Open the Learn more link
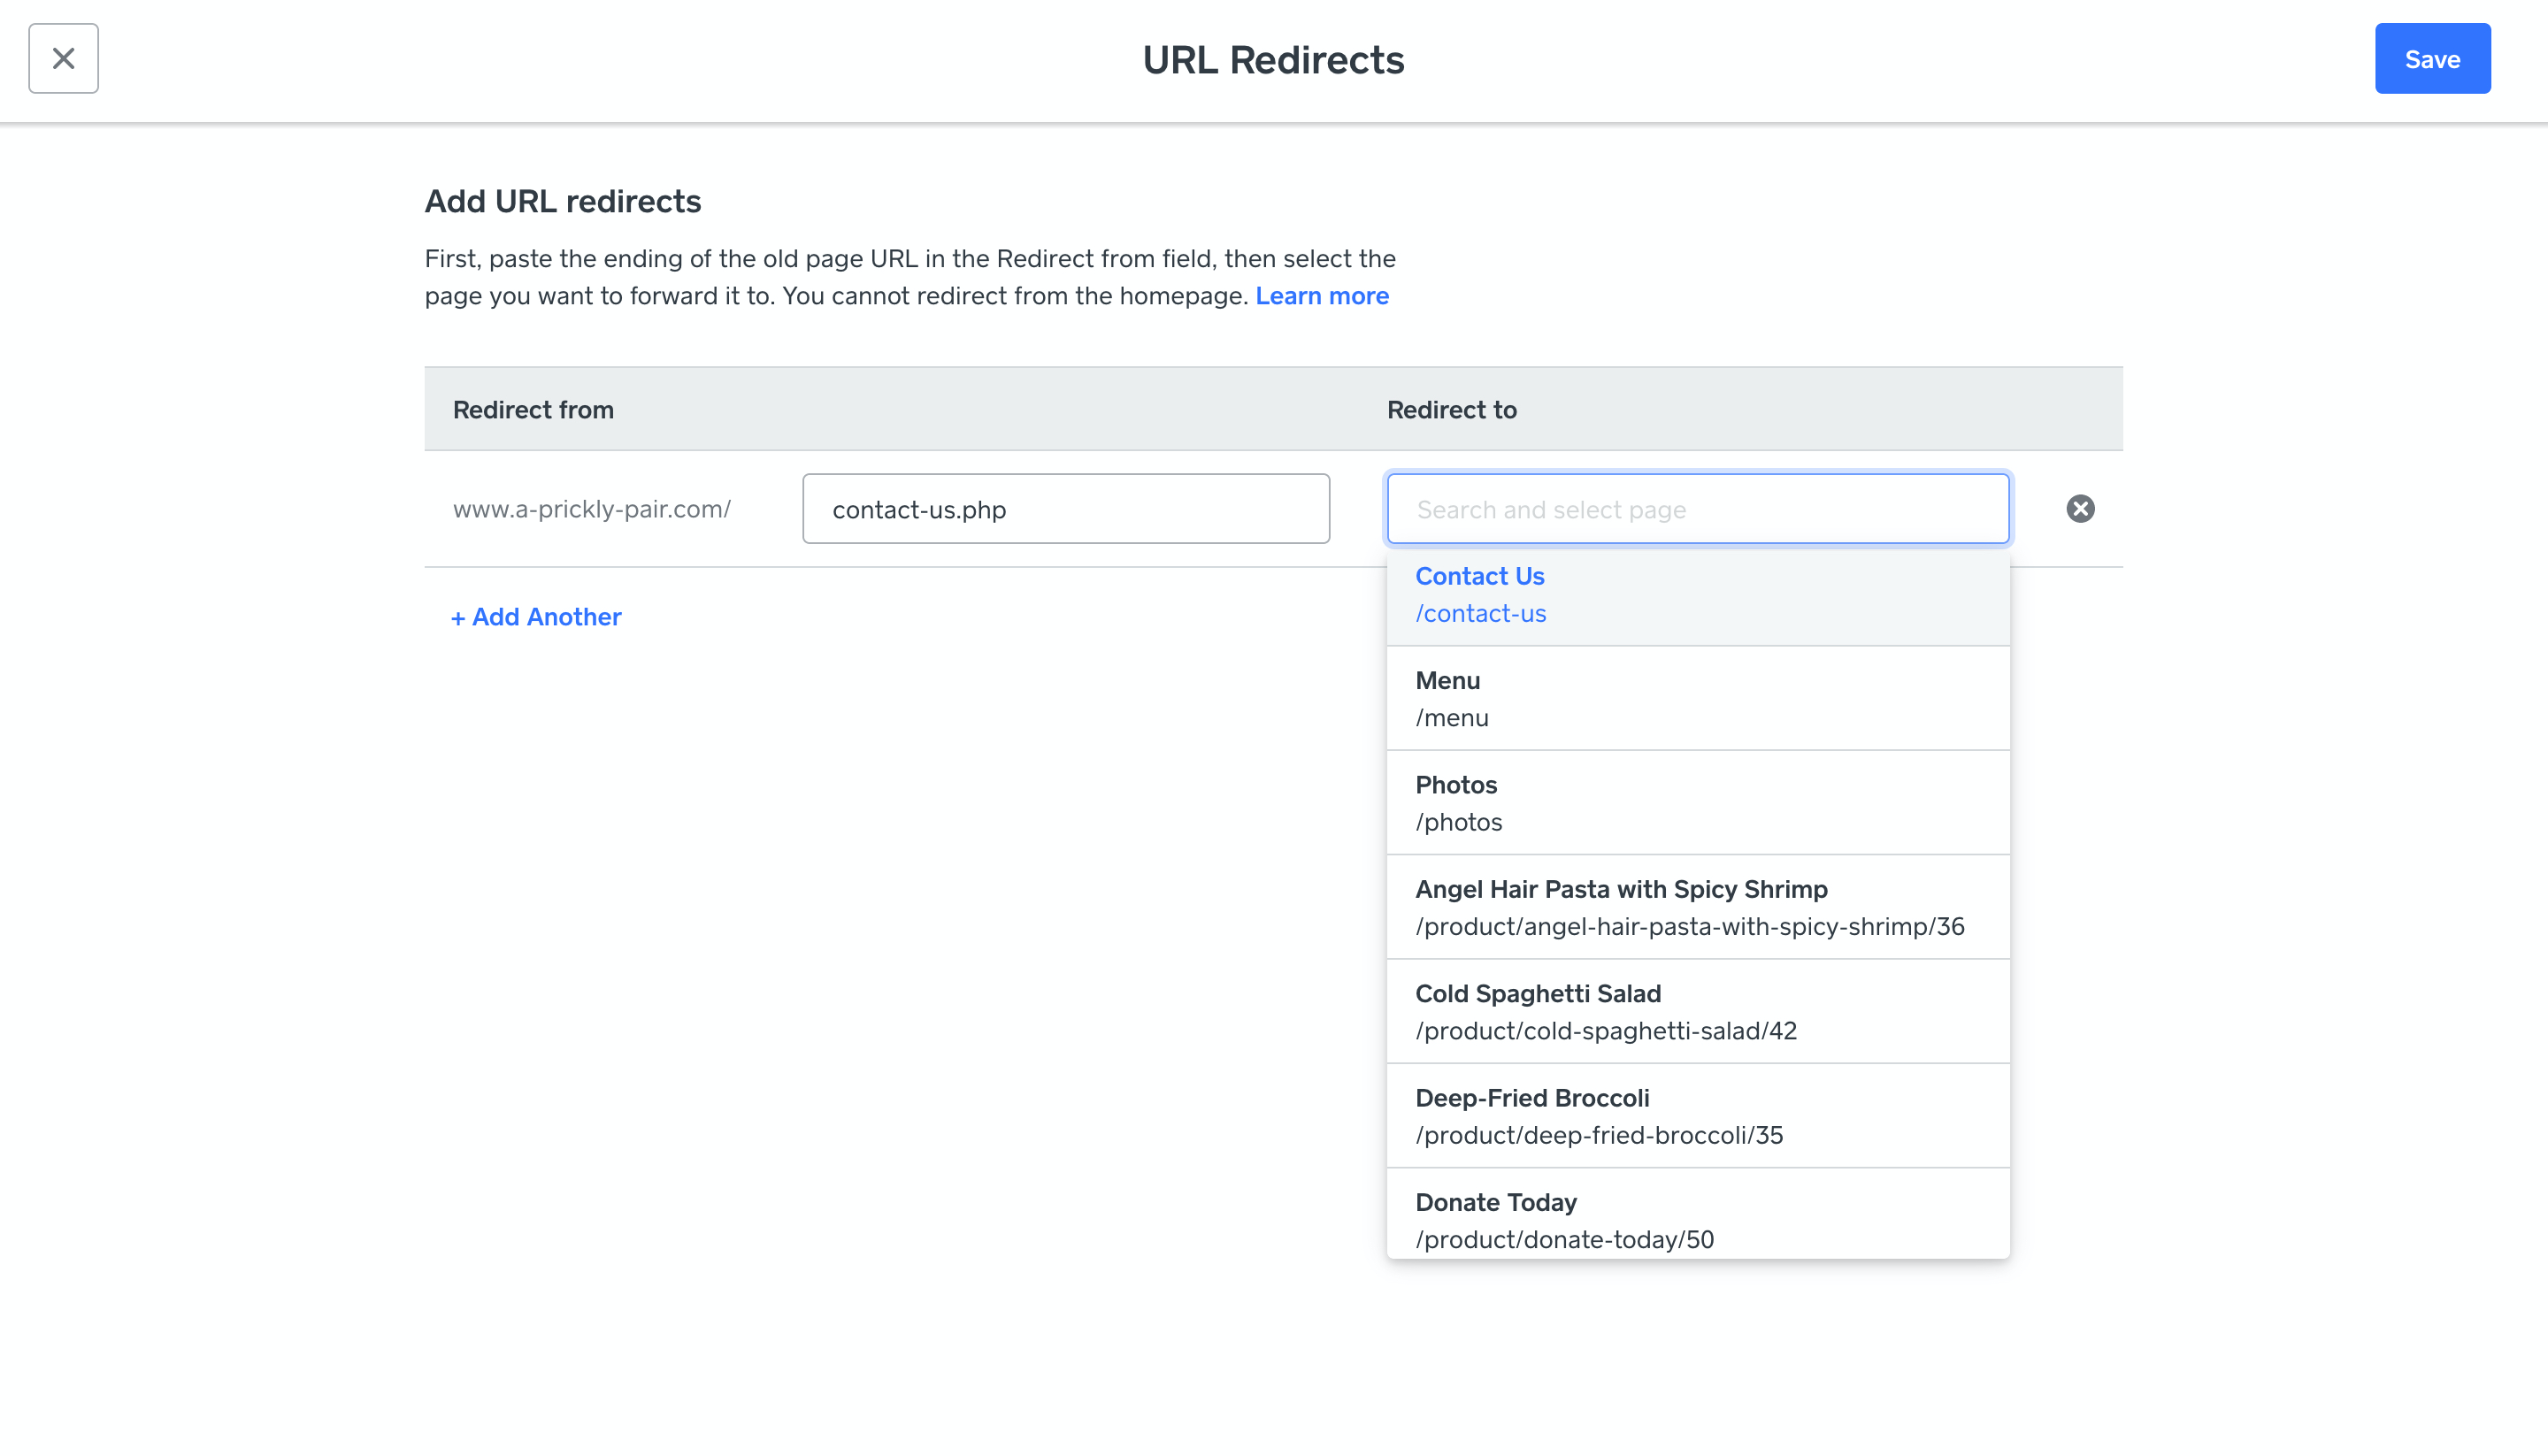2548x1456 pixels. [x=1321, y=296]
